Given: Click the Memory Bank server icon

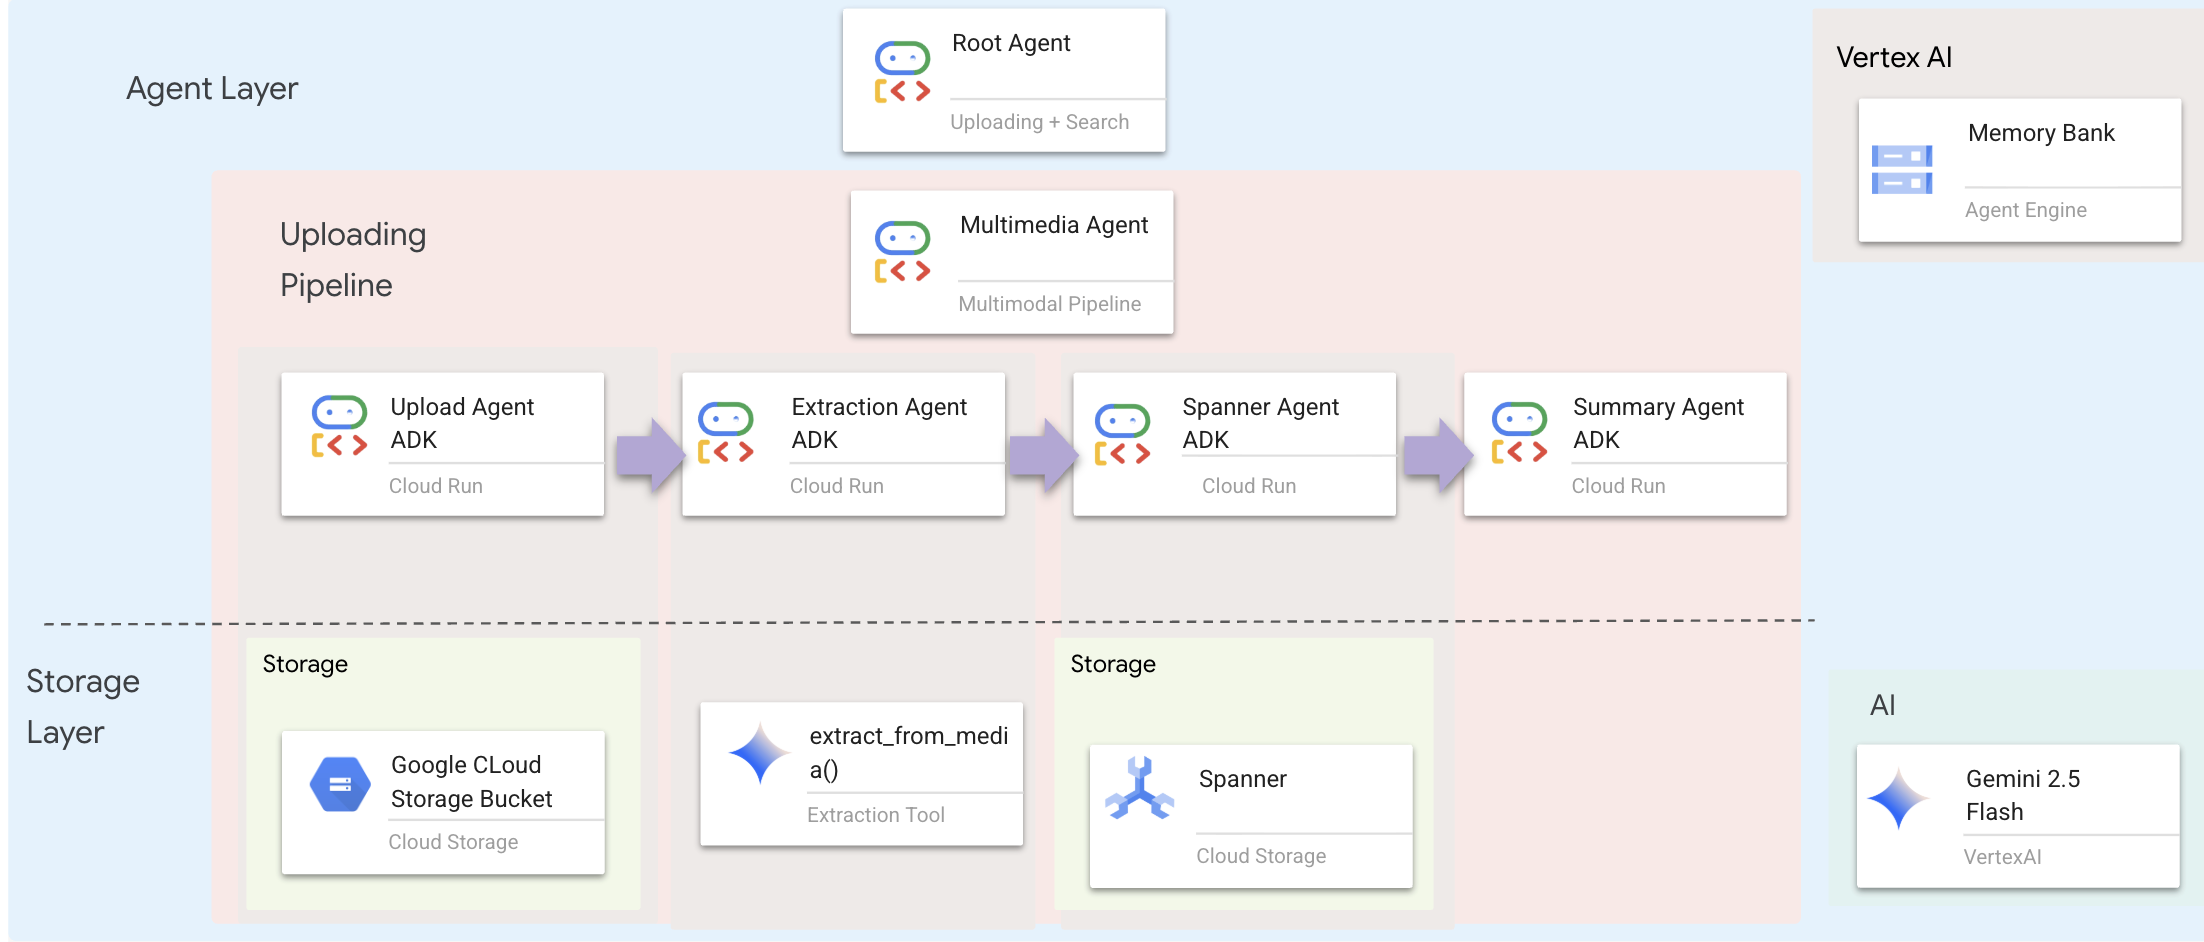Looking at the screenshot, I should [x=1901, y=170].
